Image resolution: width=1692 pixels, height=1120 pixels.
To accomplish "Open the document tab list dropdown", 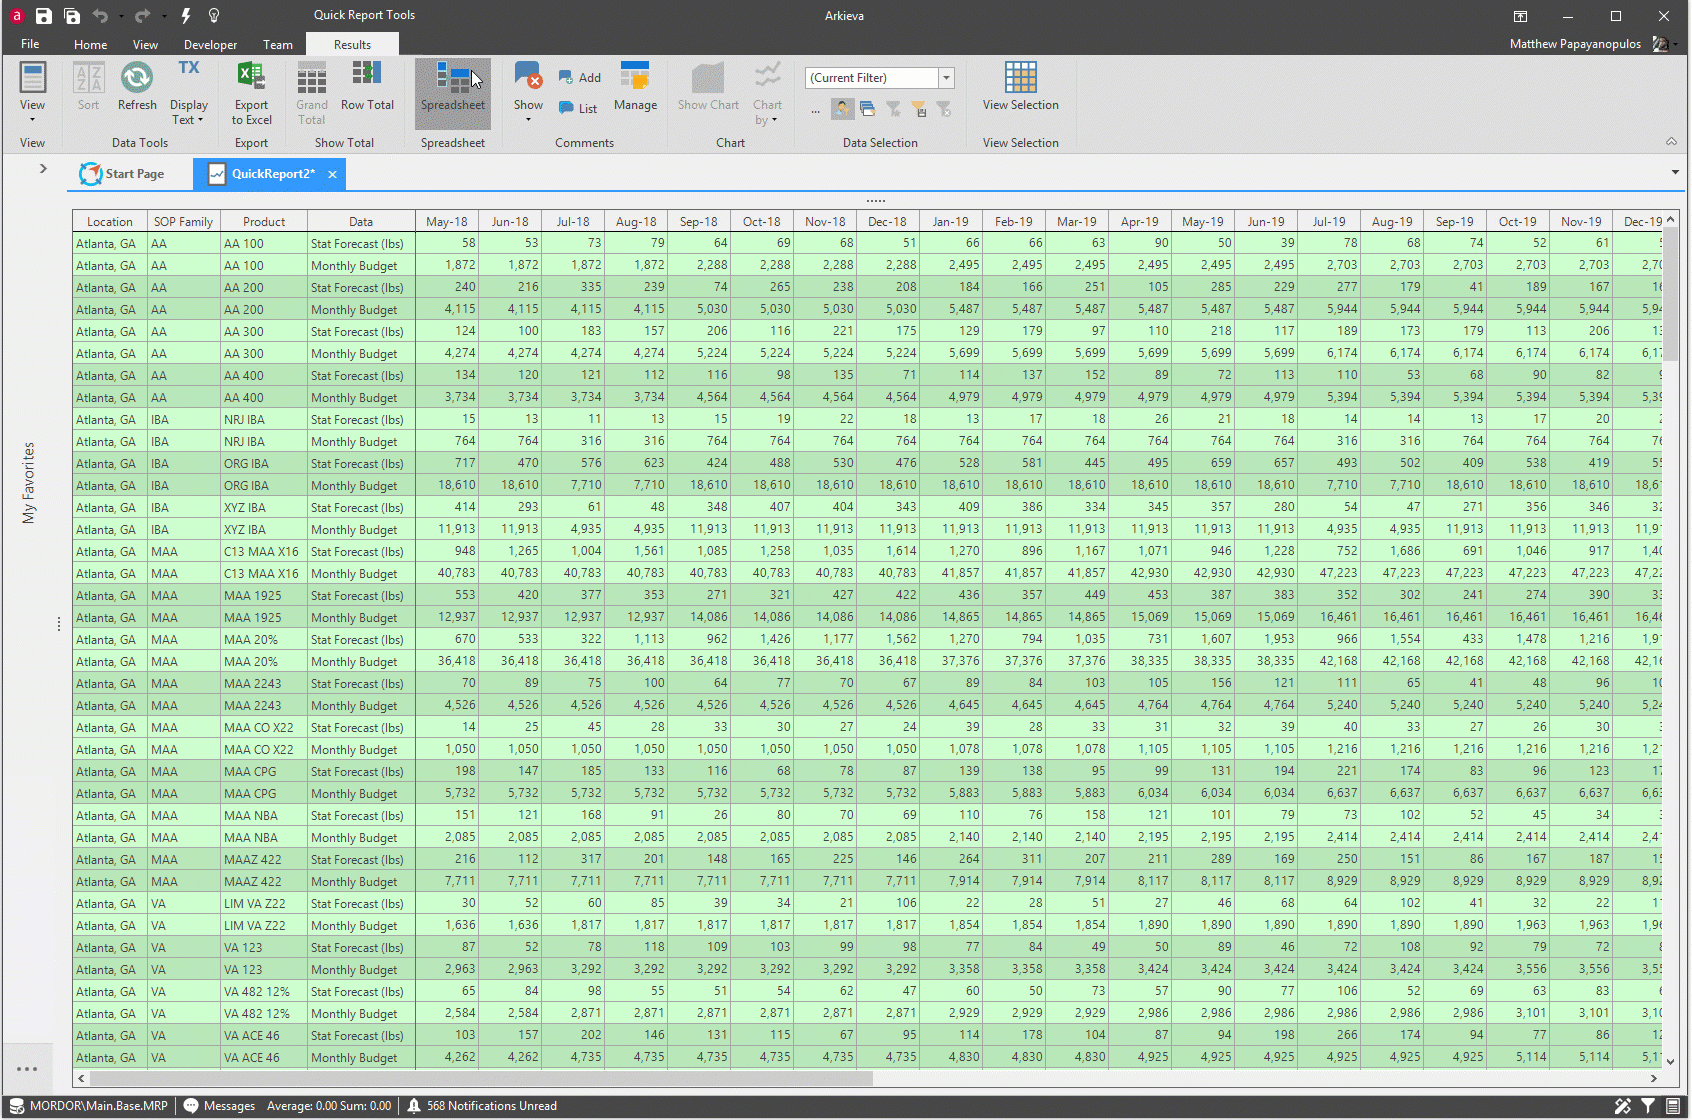I will point(1675,173).
